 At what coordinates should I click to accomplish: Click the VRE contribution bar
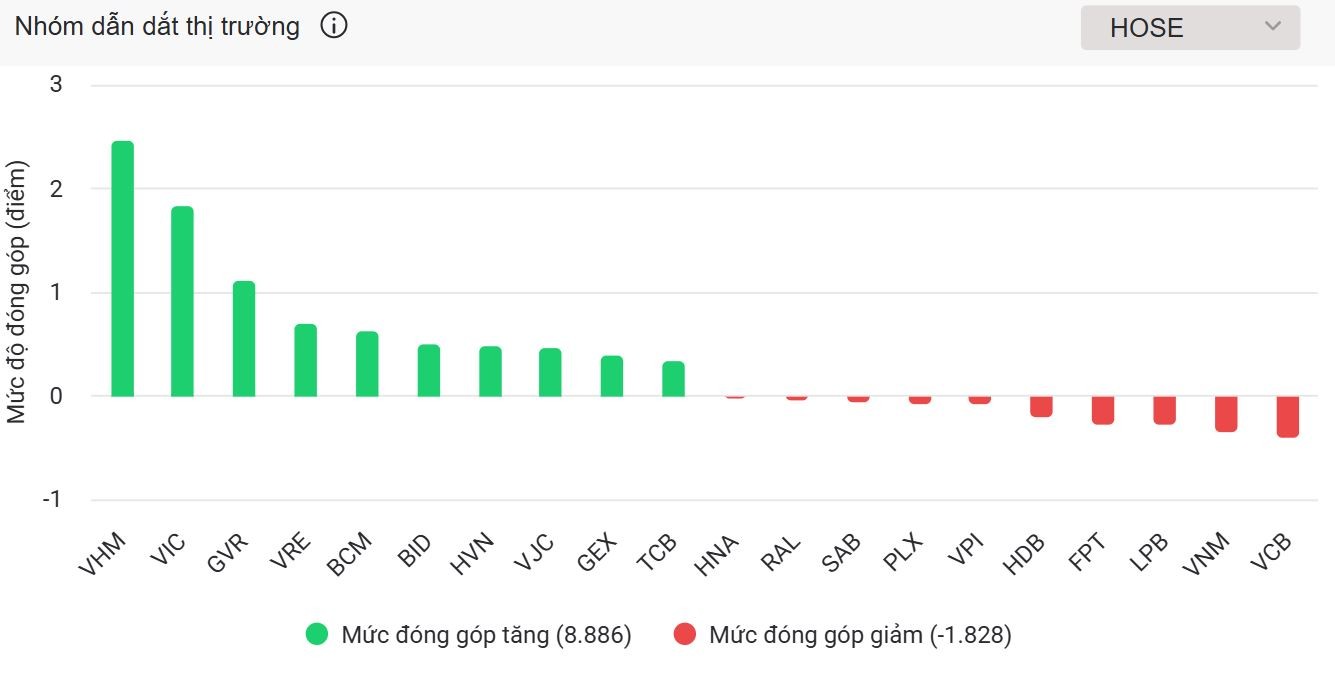point(305,360)
